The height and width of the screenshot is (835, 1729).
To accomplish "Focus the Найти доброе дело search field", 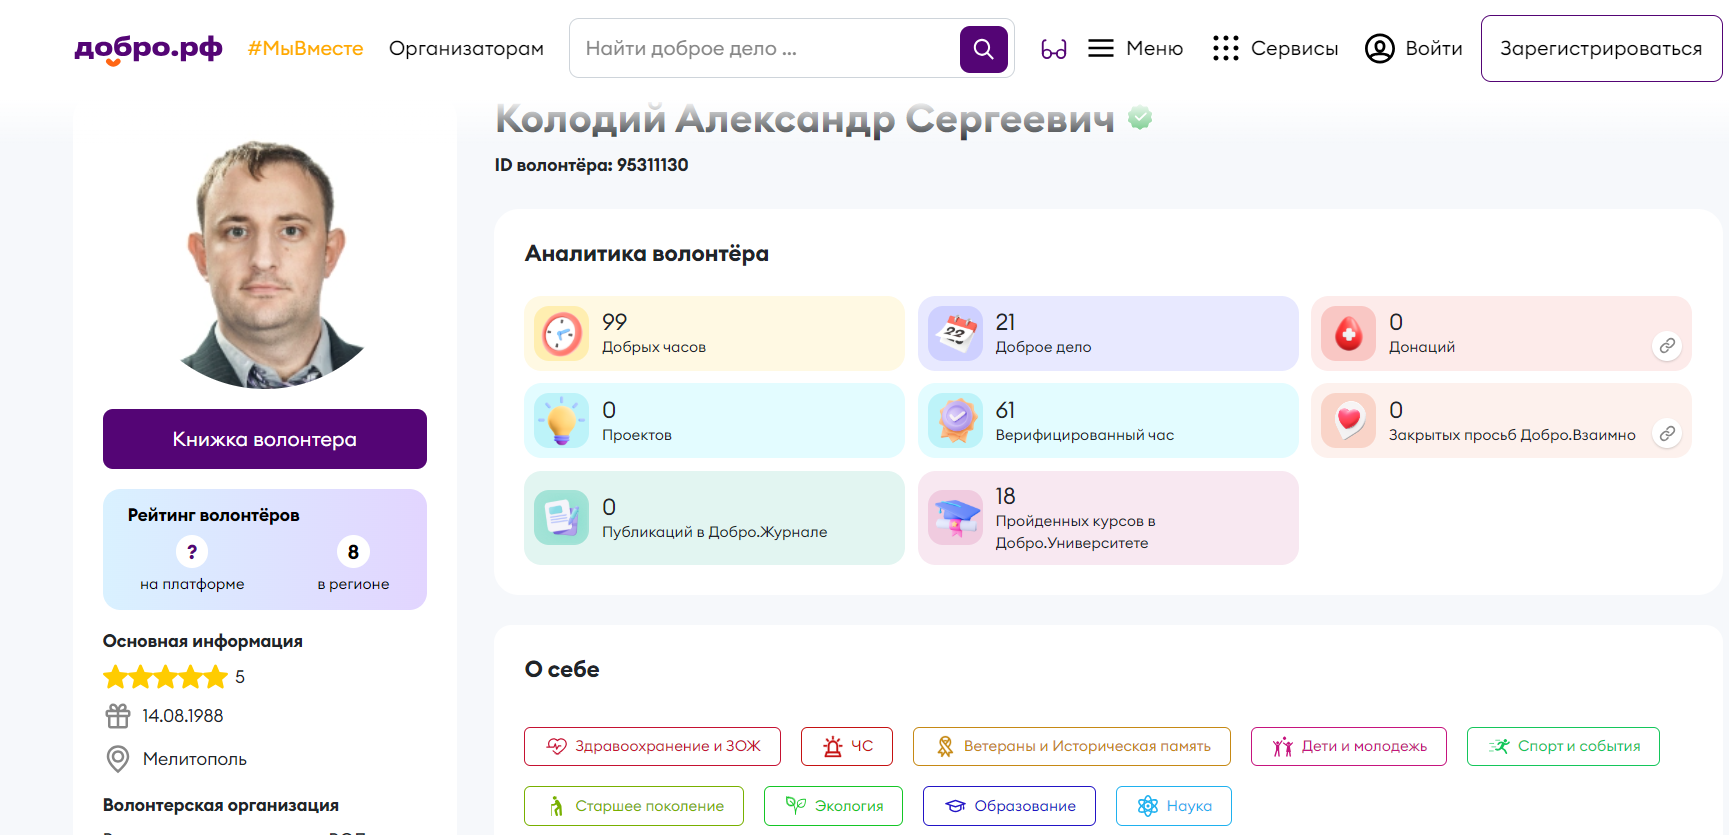I will (x=765, y=48).
